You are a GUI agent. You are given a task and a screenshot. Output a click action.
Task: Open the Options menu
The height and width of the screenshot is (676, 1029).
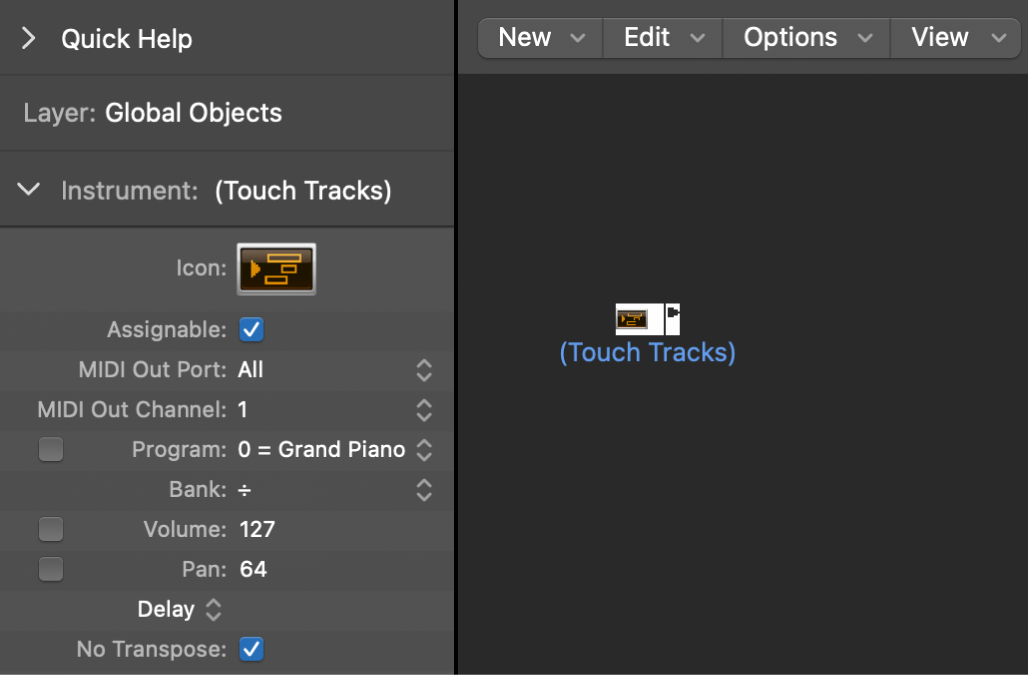[805, 37]
